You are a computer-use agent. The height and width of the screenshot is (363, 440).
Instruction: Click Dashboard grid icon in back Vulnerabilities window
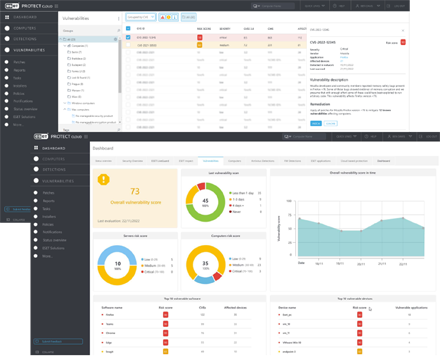7,17
